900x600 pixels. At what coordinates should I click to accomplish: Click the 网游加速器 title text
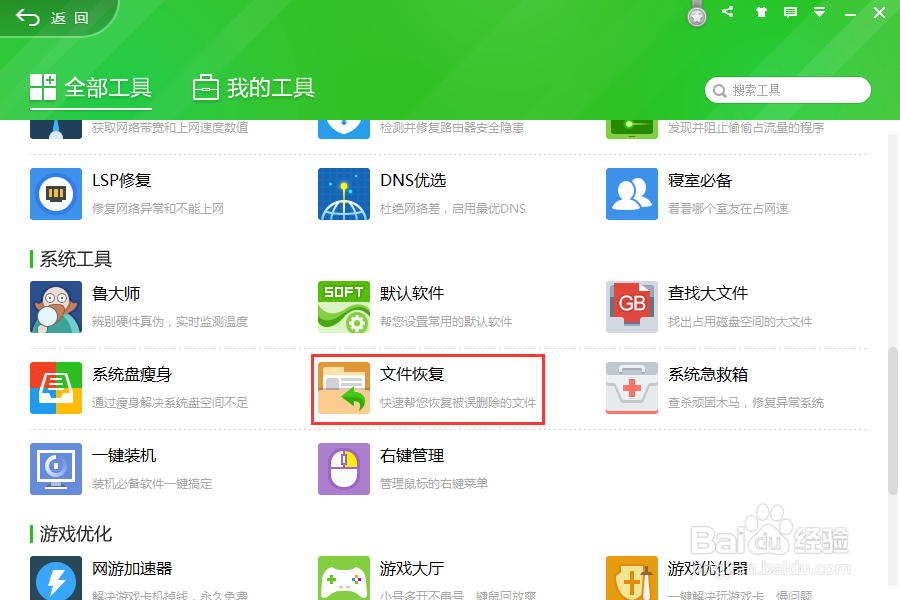[x=132, y=568]
